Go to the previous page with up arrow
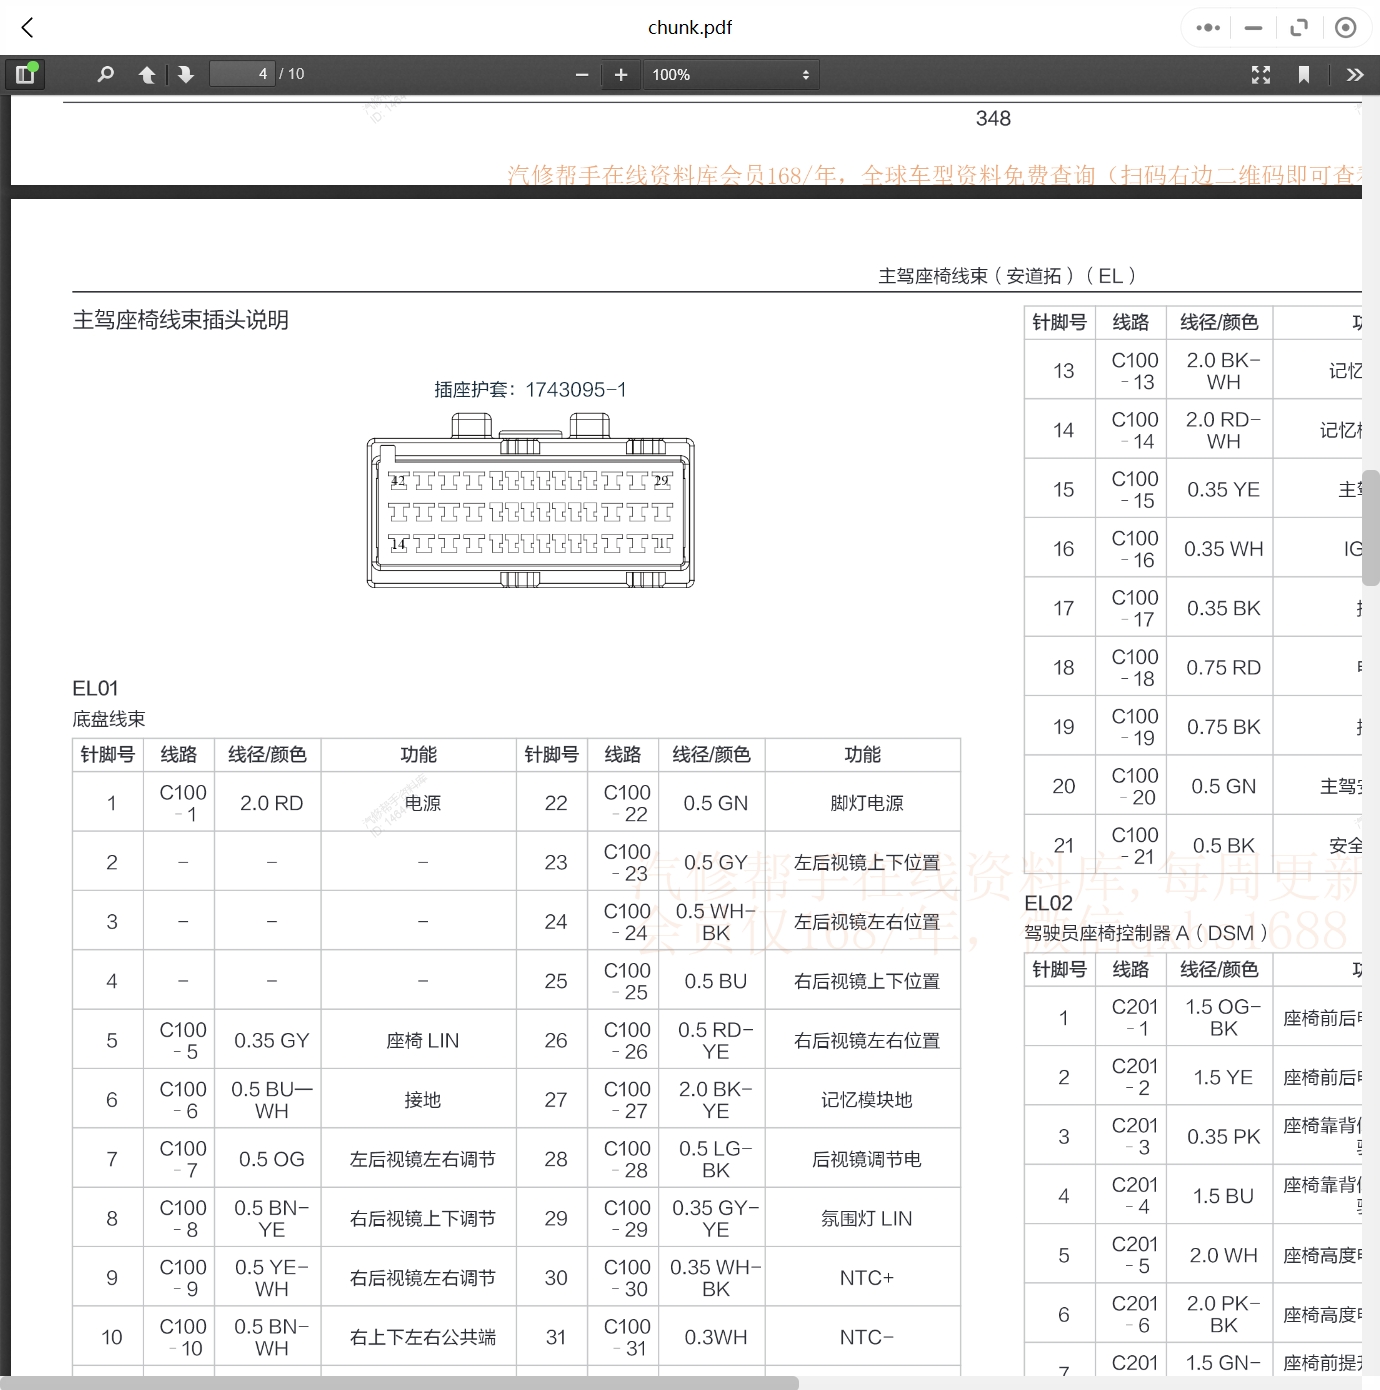 pyautogui.click(x=146, y=74)
